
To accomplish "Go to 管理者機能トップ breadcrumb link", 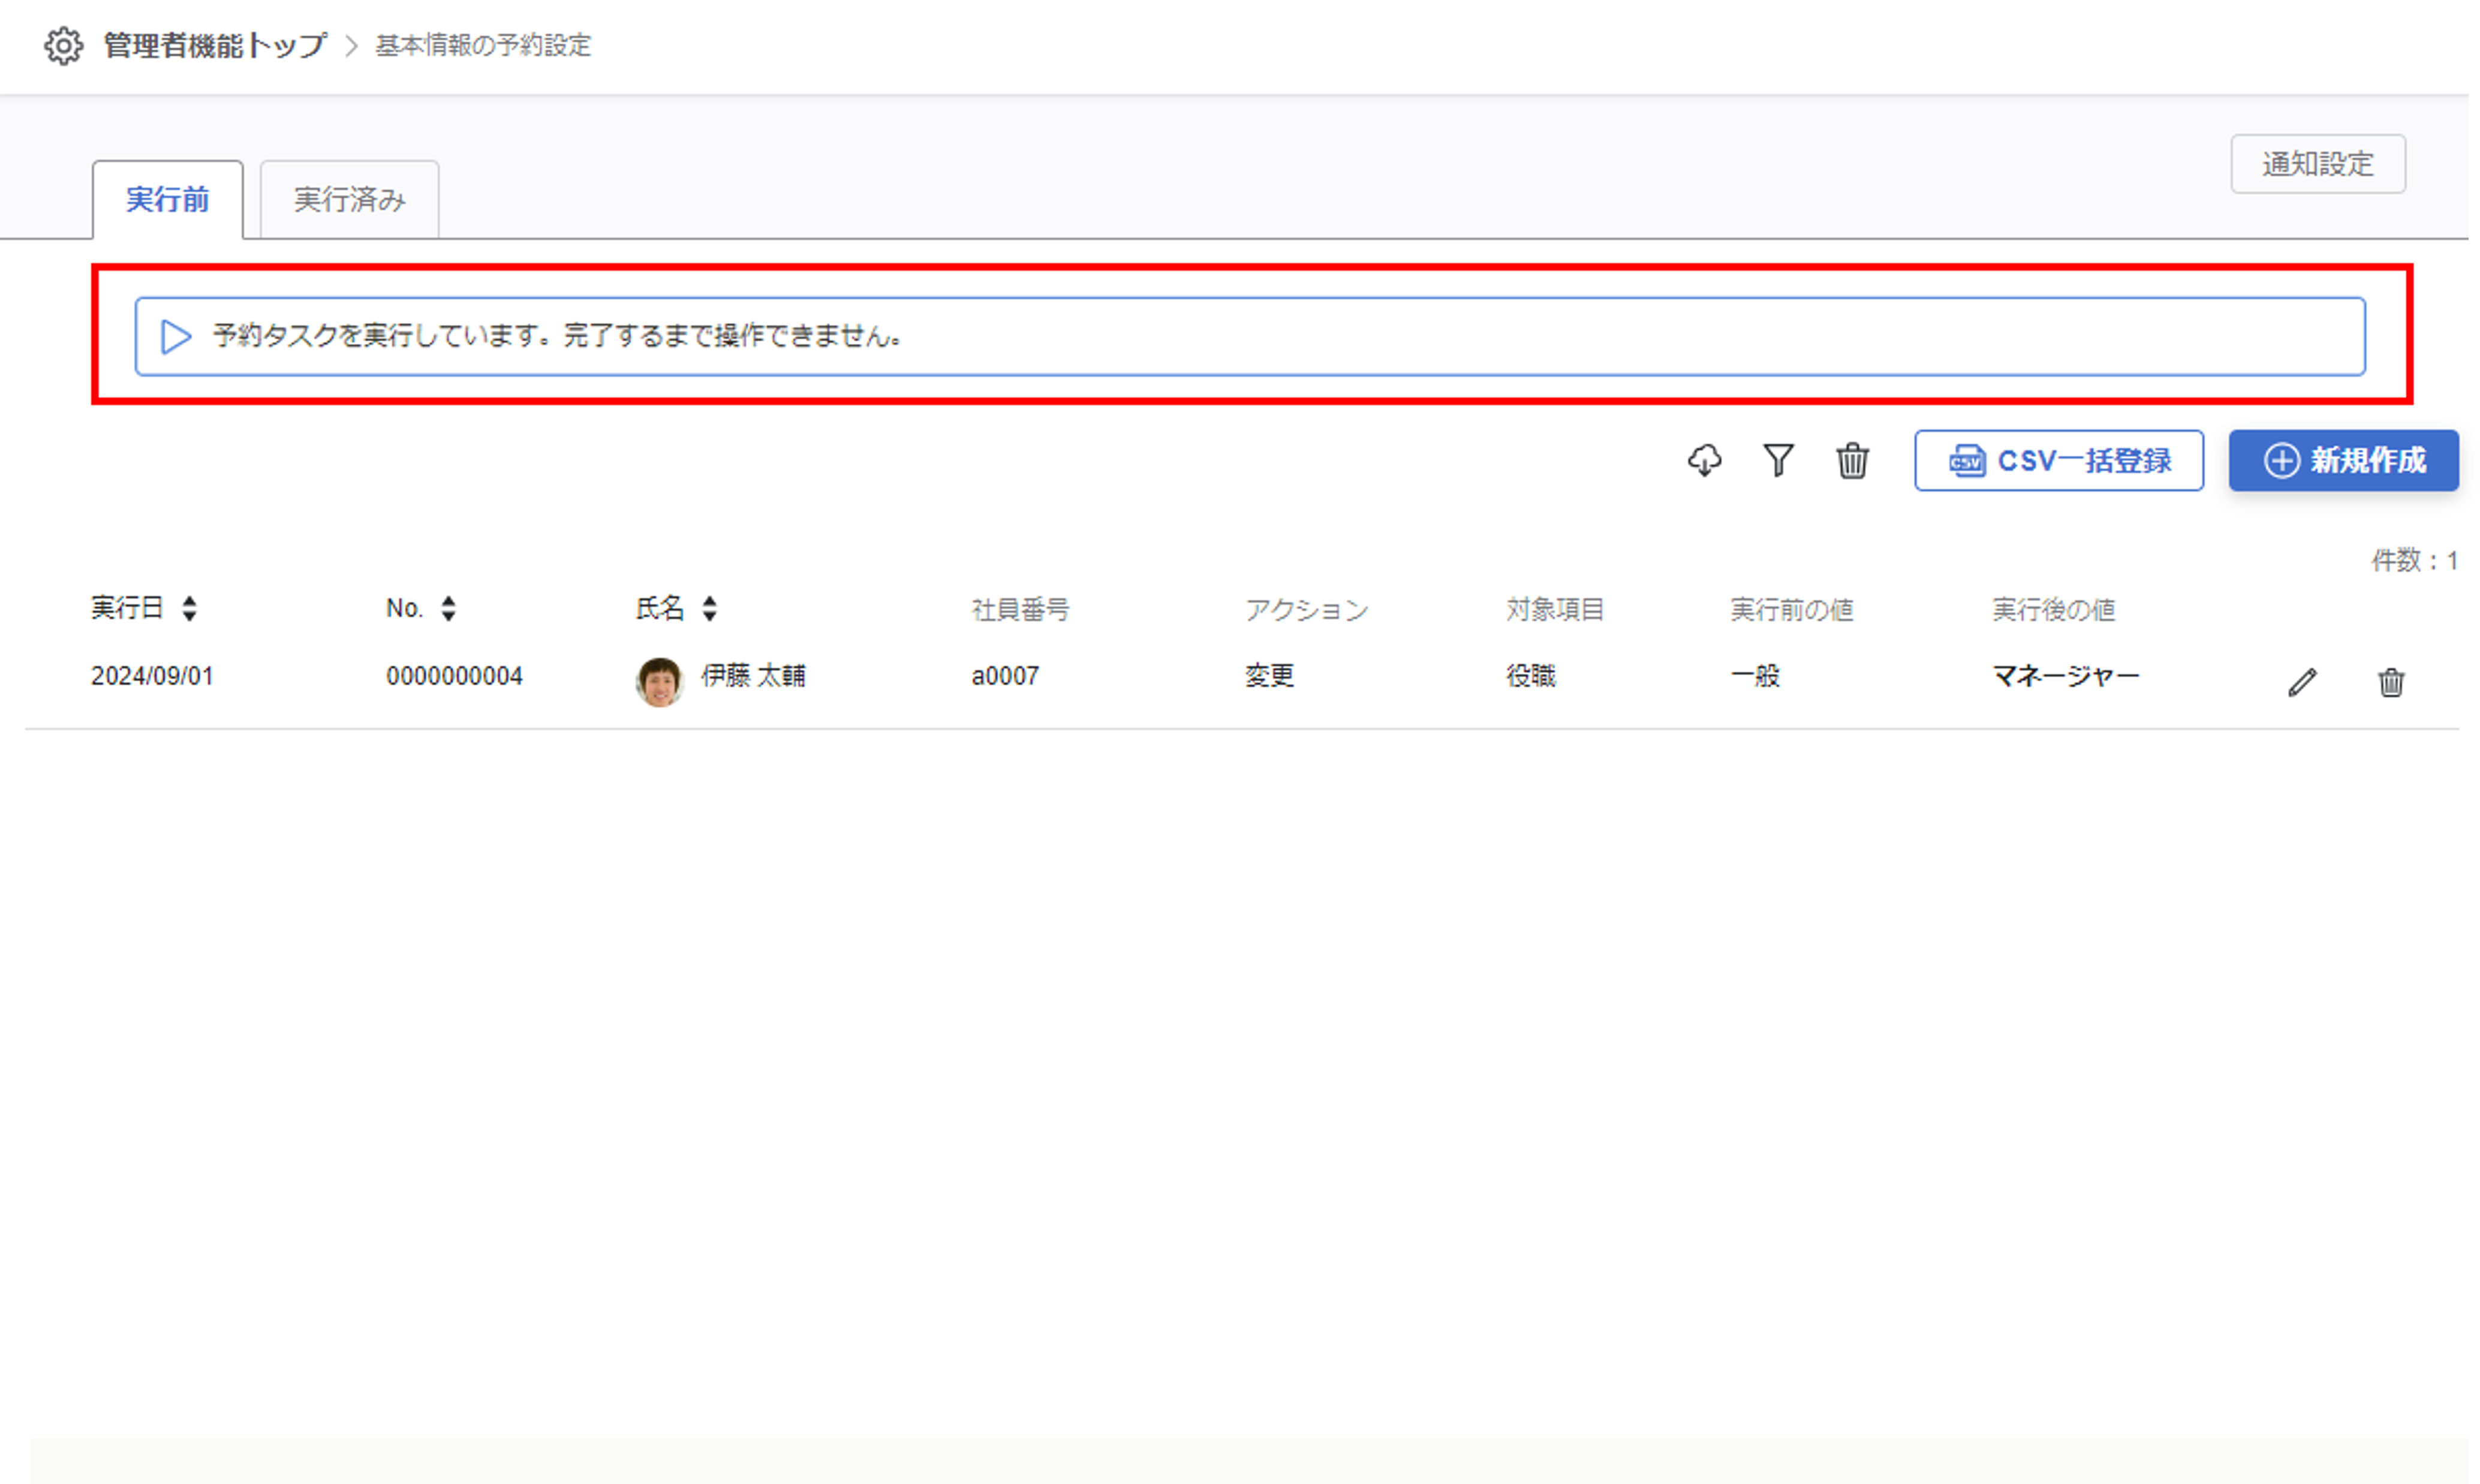I will [x=215, y=46].
